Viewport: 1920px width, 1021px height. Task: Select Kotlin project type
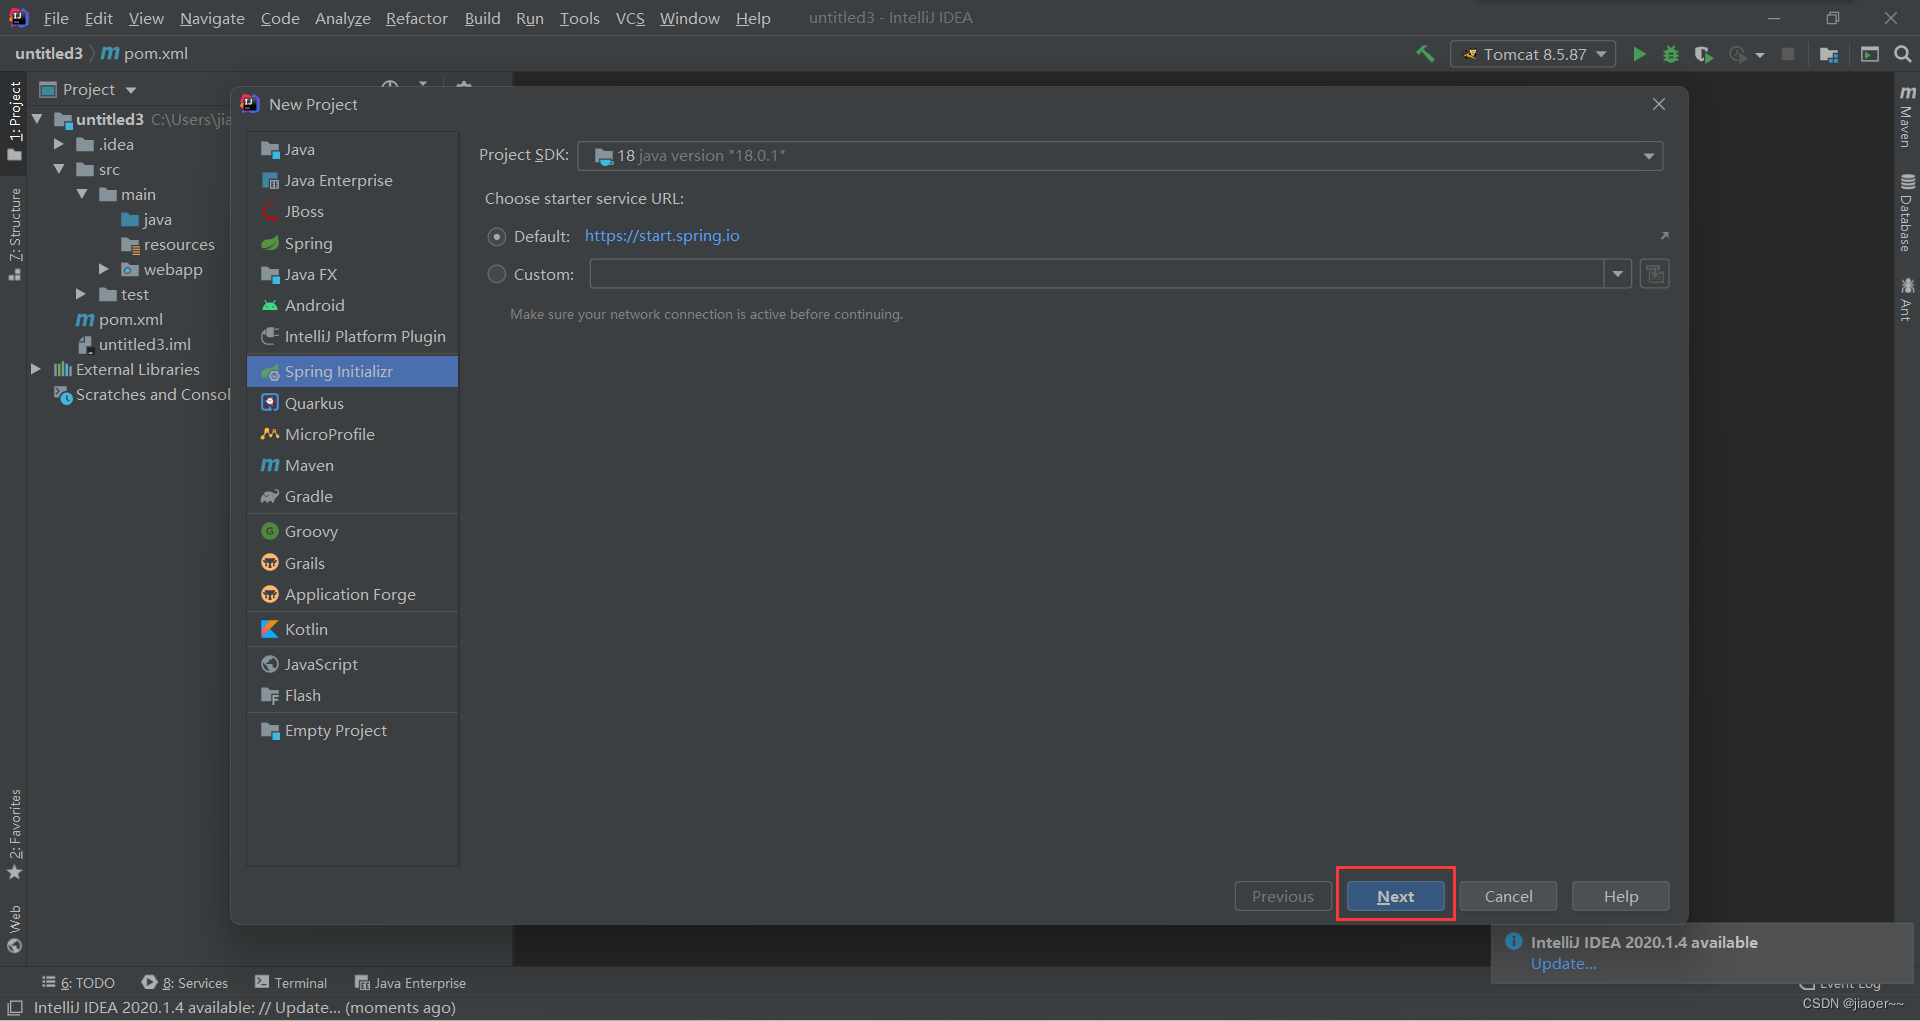point(352,629)
